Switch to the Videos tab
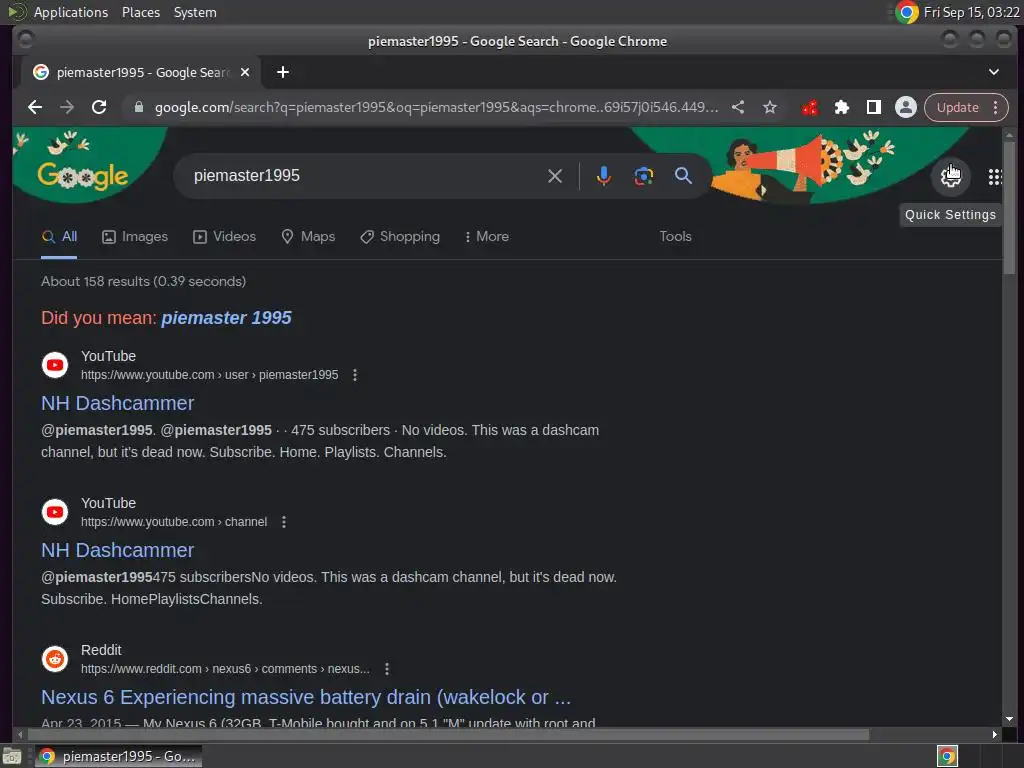 [225, 236]
